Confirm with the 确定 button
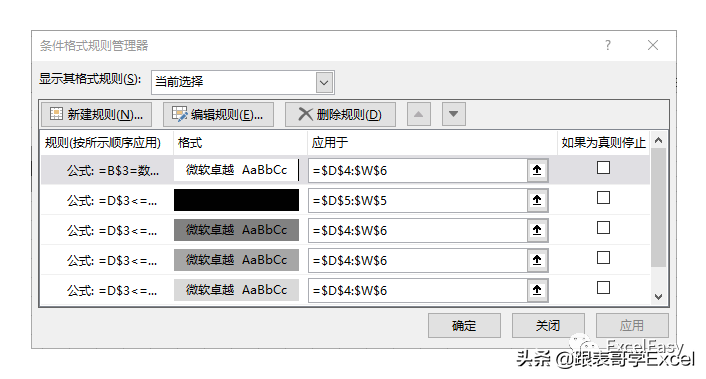Viewport: 706px width, 379px height. coord(464,325)
